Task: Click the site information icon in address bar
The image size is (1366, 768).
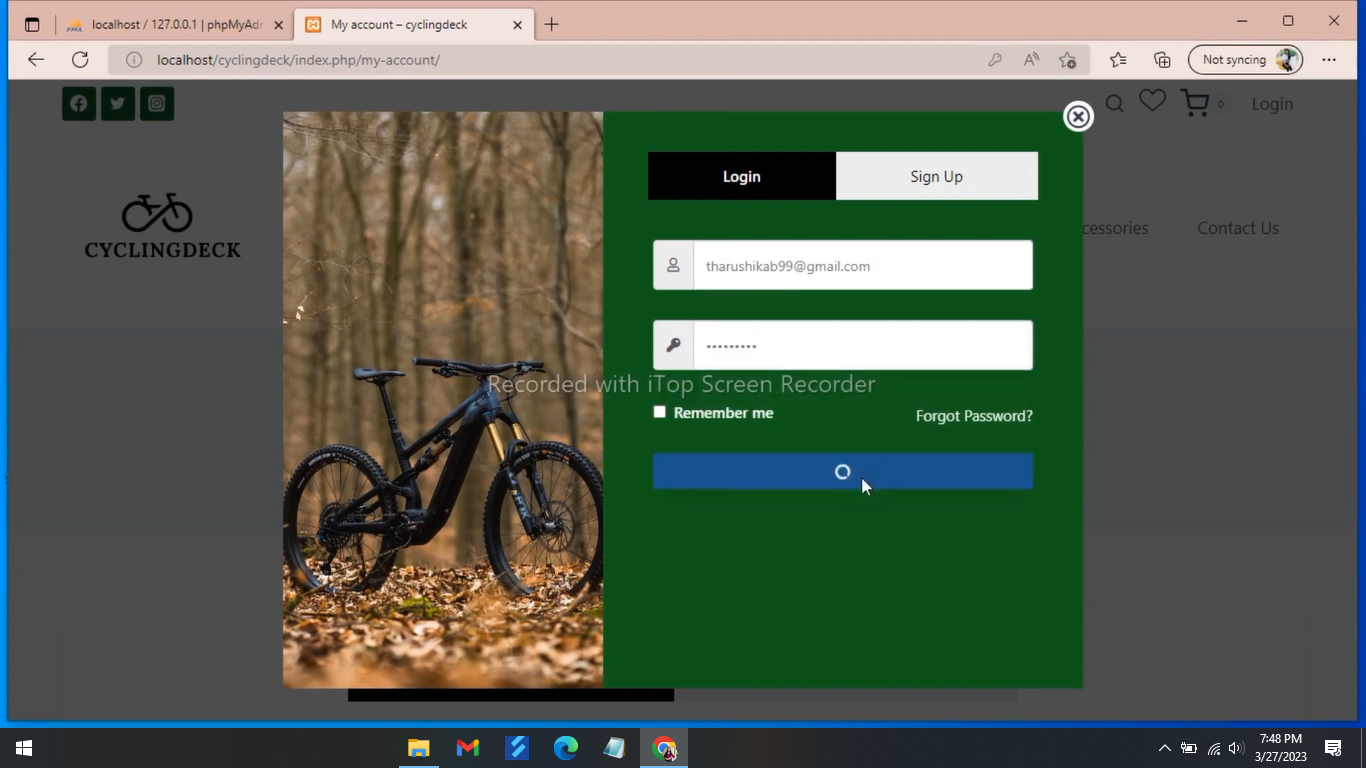Action: 134,60
